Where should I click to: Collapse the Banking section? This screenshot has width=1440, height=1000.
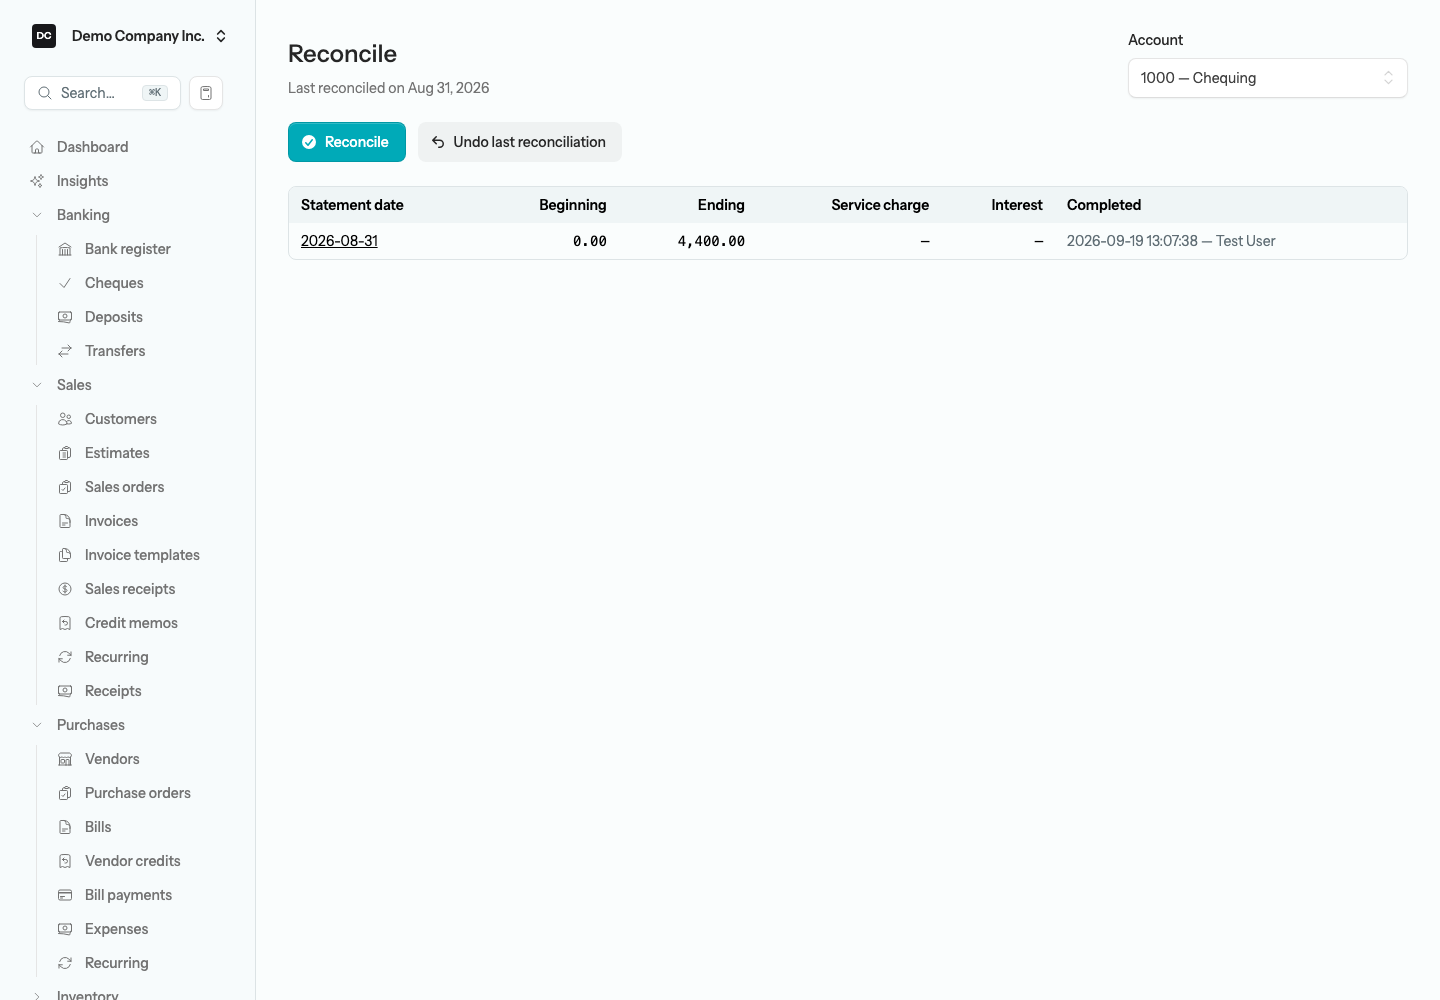coord(37,215)
